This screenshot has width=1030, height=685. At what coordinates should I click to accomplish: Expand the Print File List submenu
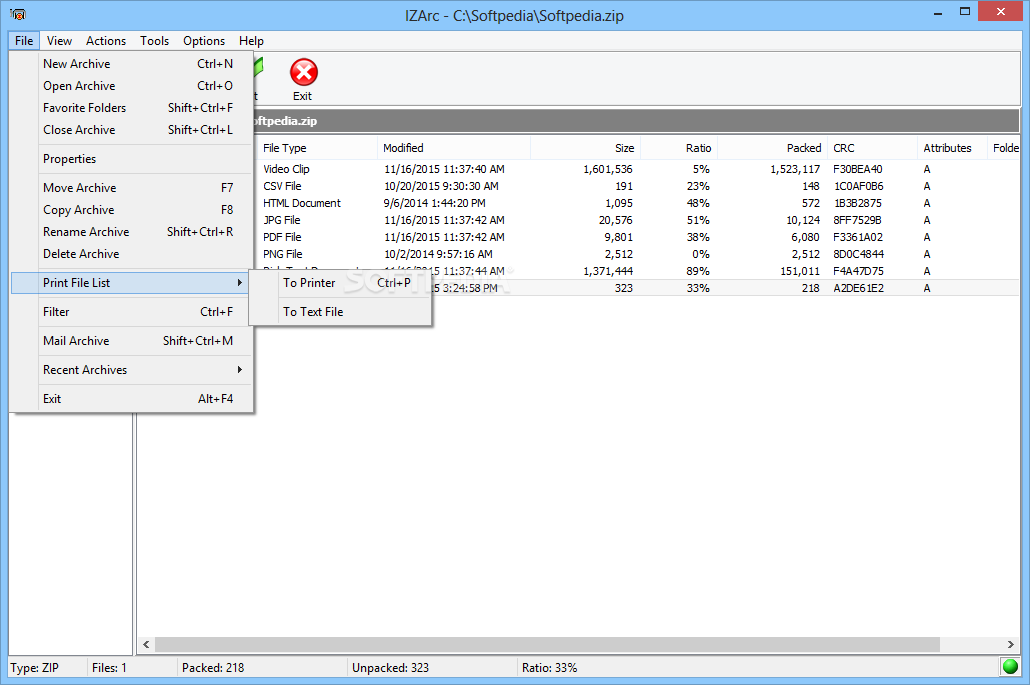click(131, 283)
